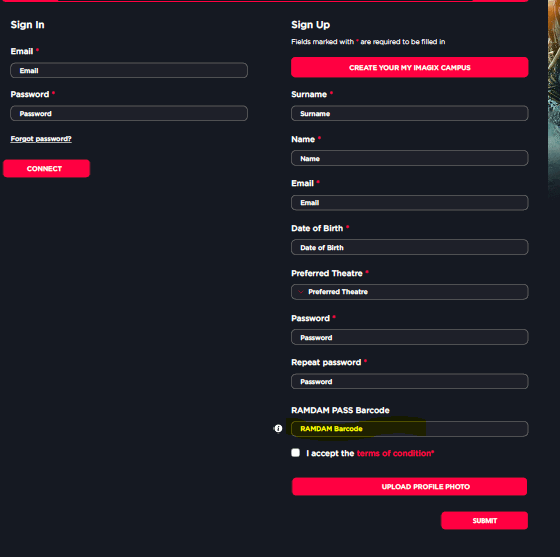The image size is (560, 557).
Task: Open the Forgot password? link
Action: [41, 139]
